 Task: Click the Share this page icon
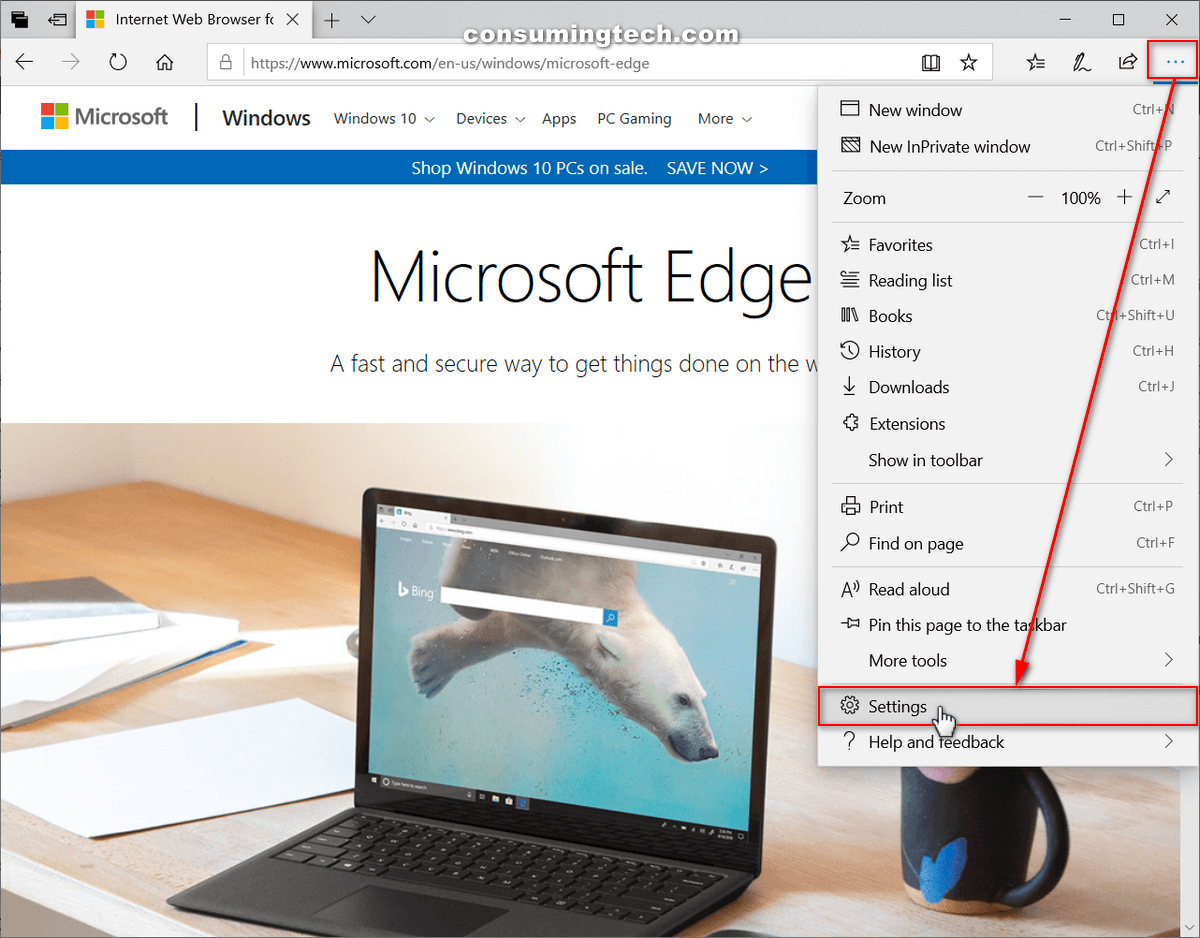coord(1127,63)
